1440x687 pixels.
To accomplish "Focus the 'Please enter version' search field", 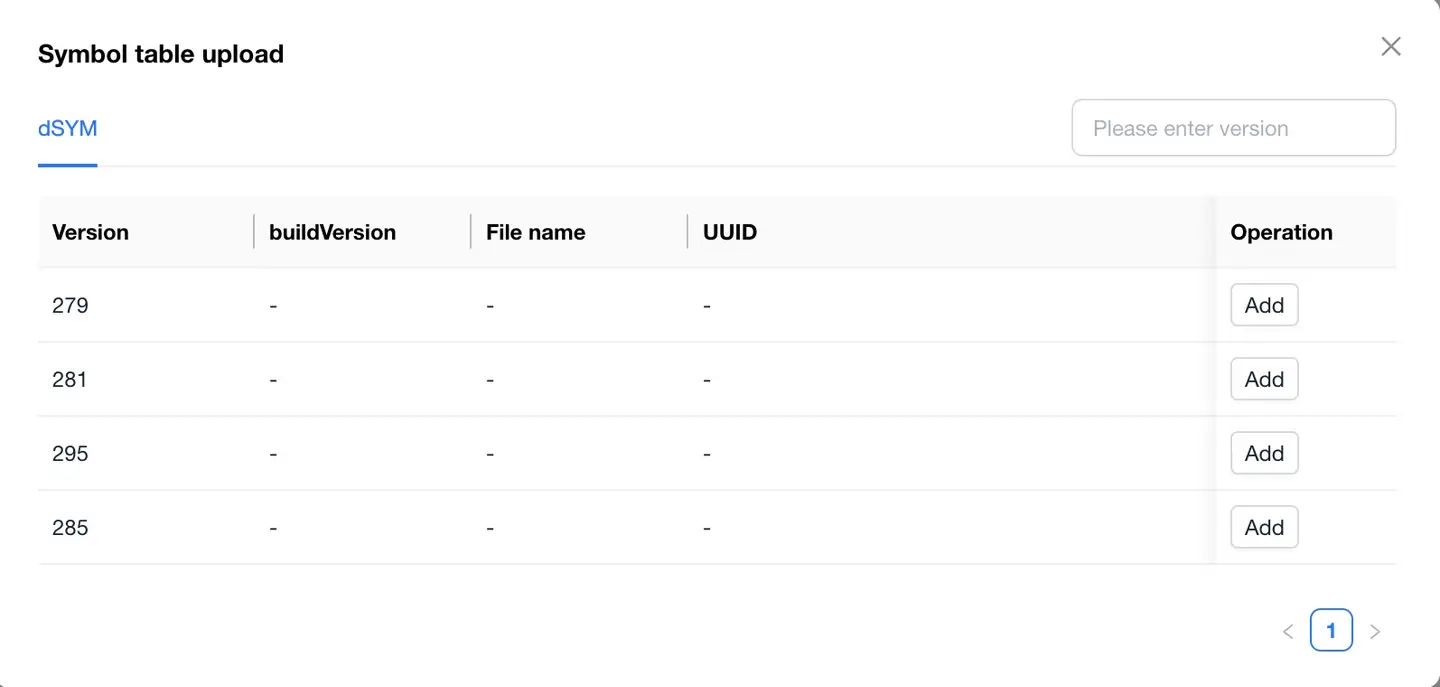I will click(x=1233, y=128).
